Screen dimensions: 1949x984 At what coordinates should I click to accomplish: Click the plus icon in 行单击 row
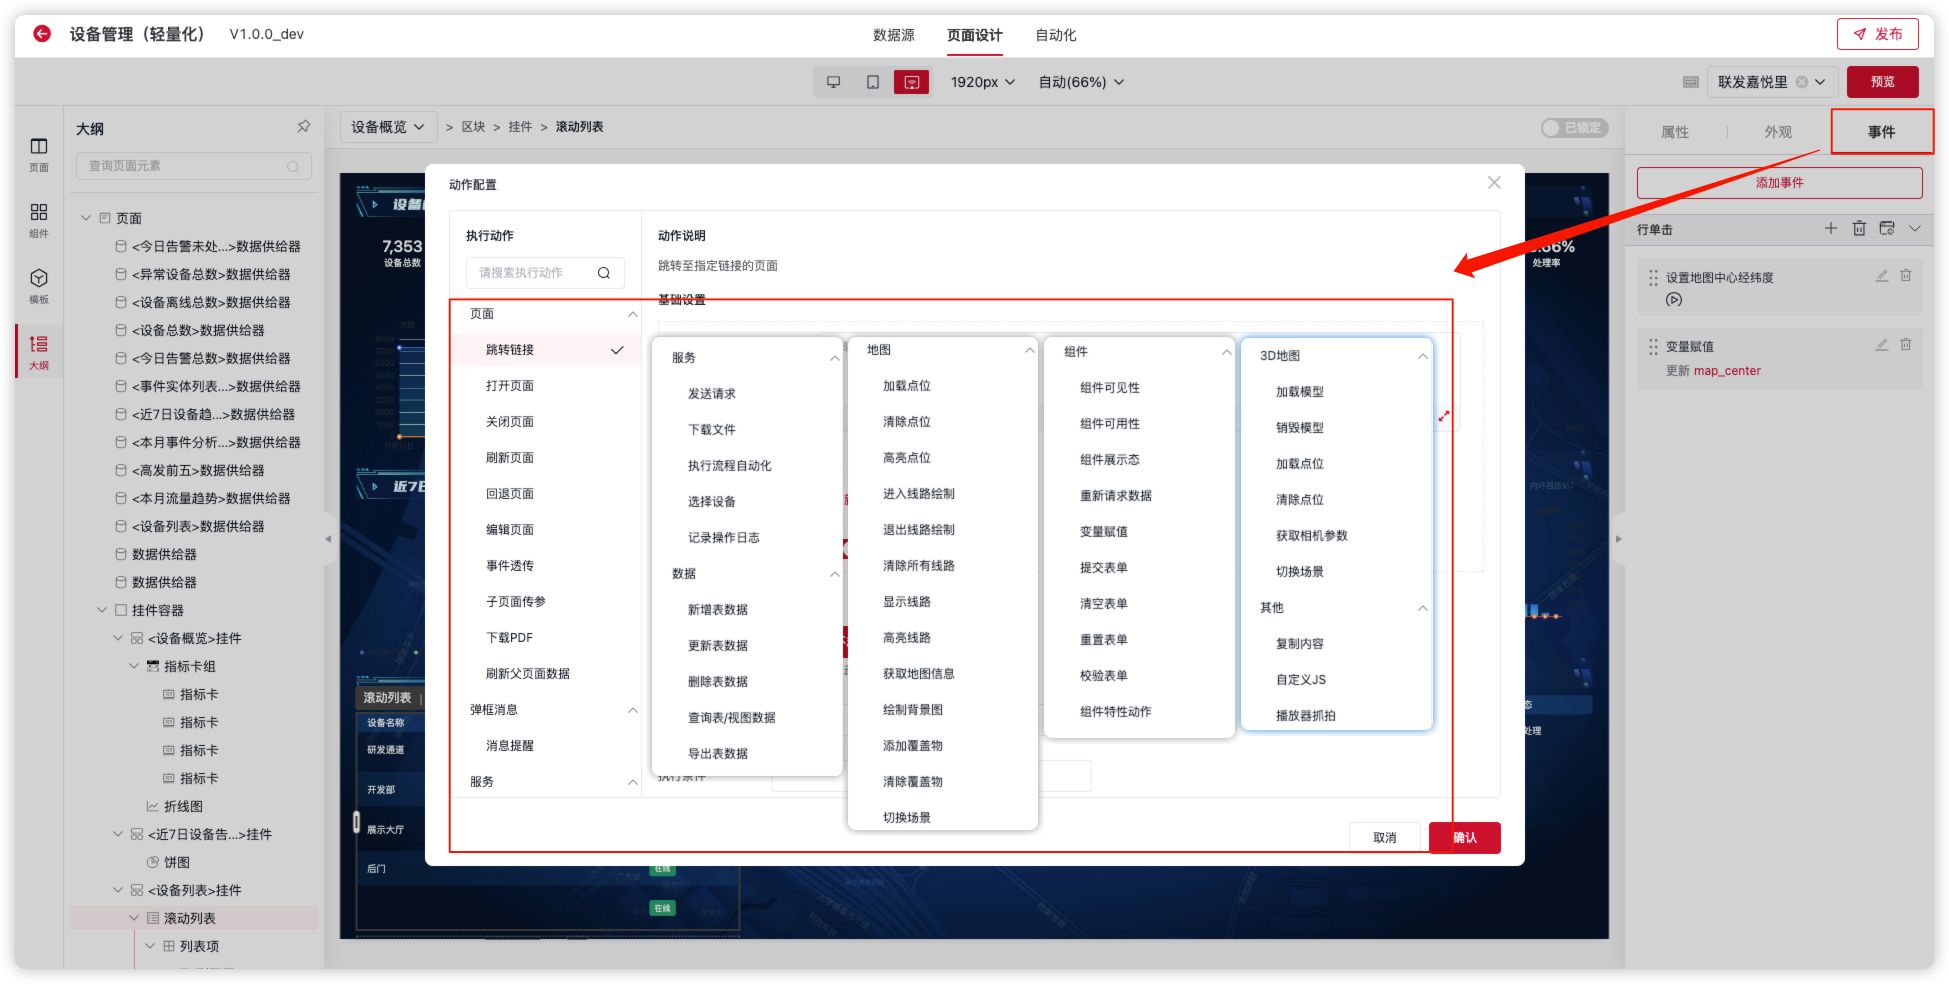click(x=1830, y=229)
